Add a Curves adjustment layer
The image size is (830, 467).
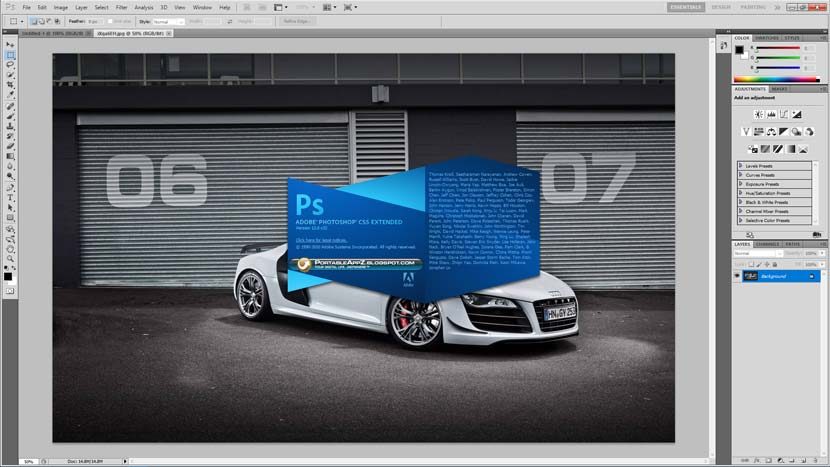click(784, 114)
